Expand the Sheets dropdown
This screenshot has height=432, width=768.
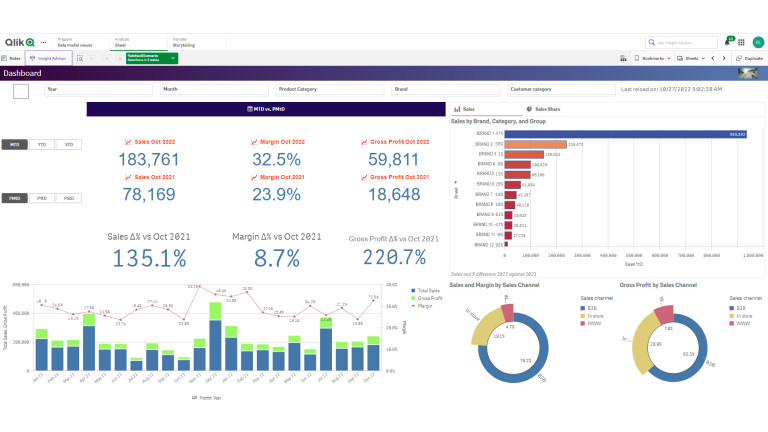coord(691,59)
